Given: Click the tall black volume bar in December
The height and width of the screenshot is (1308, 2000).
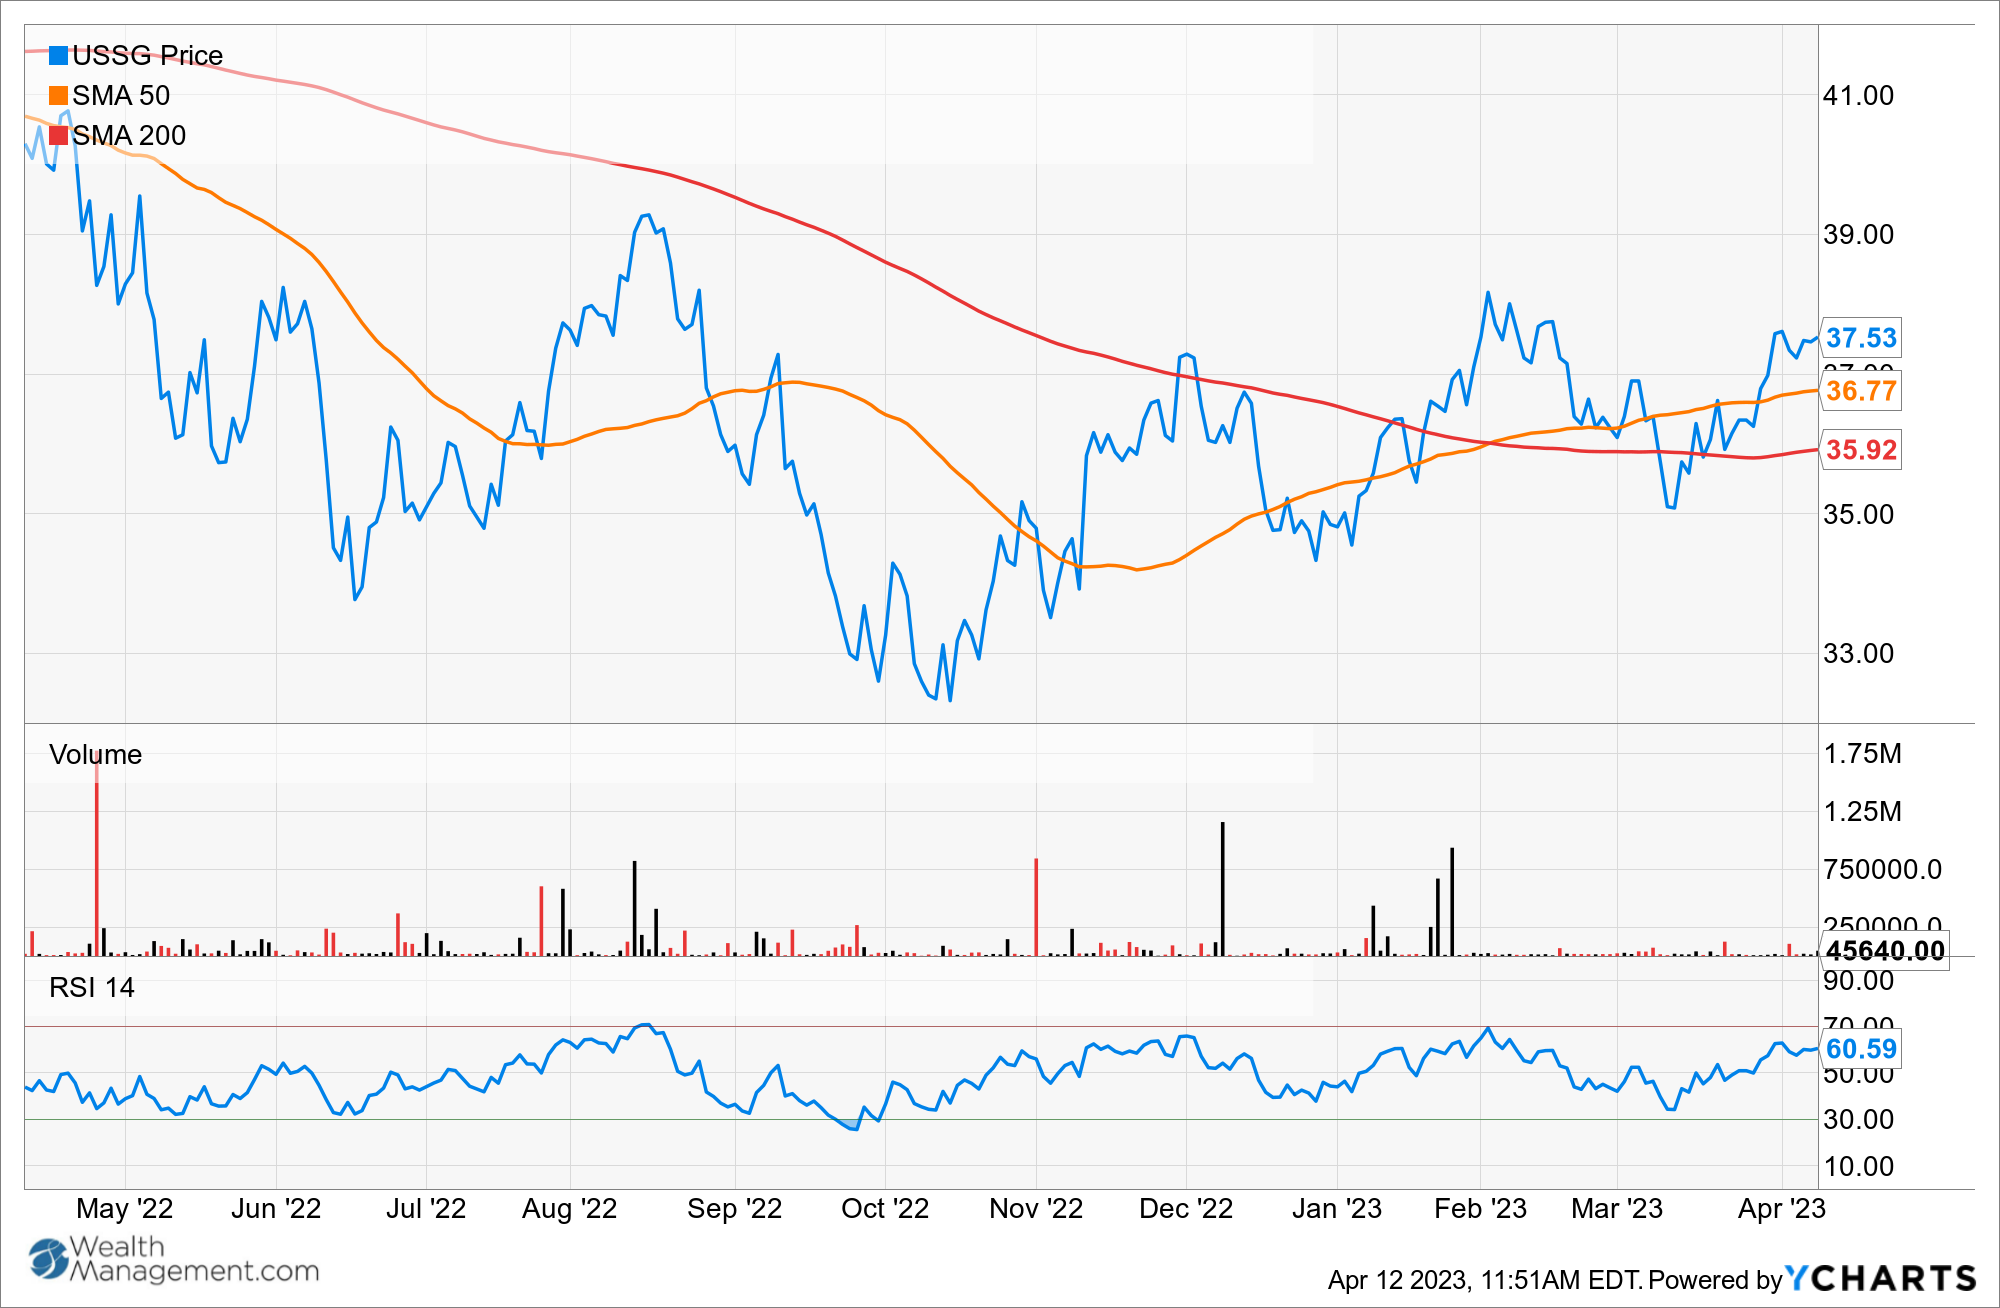Looking at the screenshot, I should [x=1222, y=888].
